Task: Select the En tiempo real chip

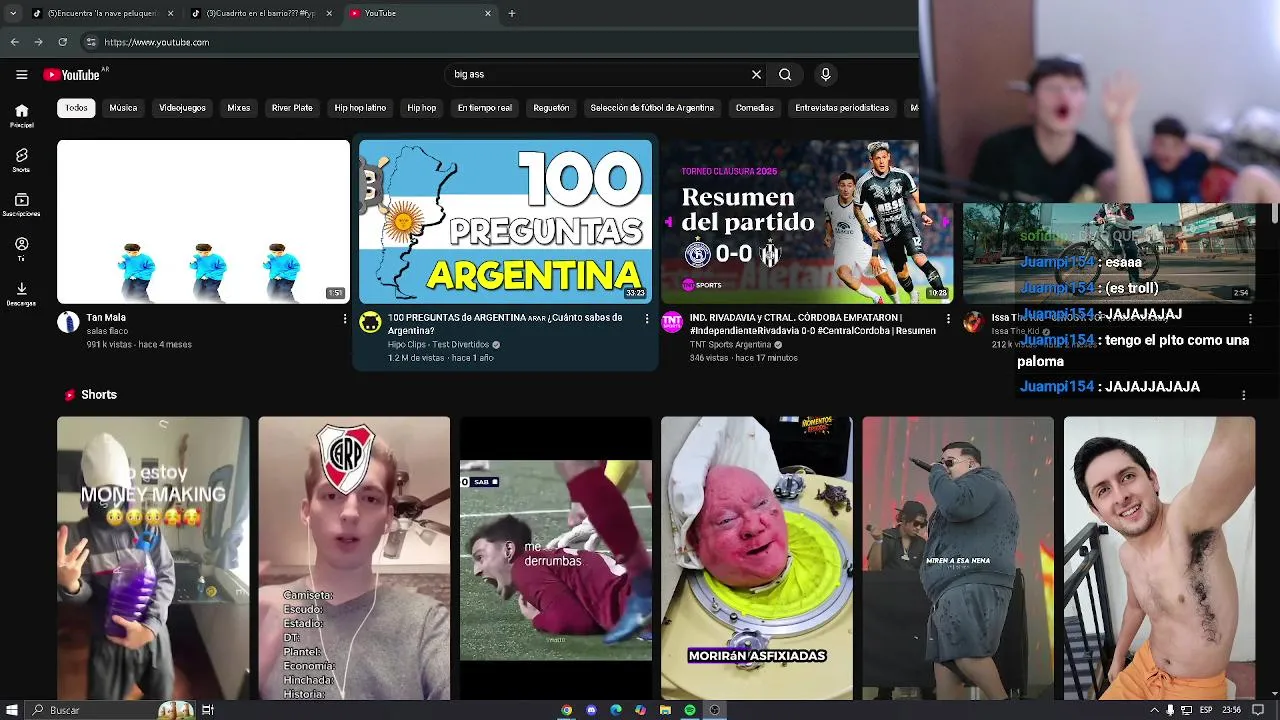Action: point(485,108)
